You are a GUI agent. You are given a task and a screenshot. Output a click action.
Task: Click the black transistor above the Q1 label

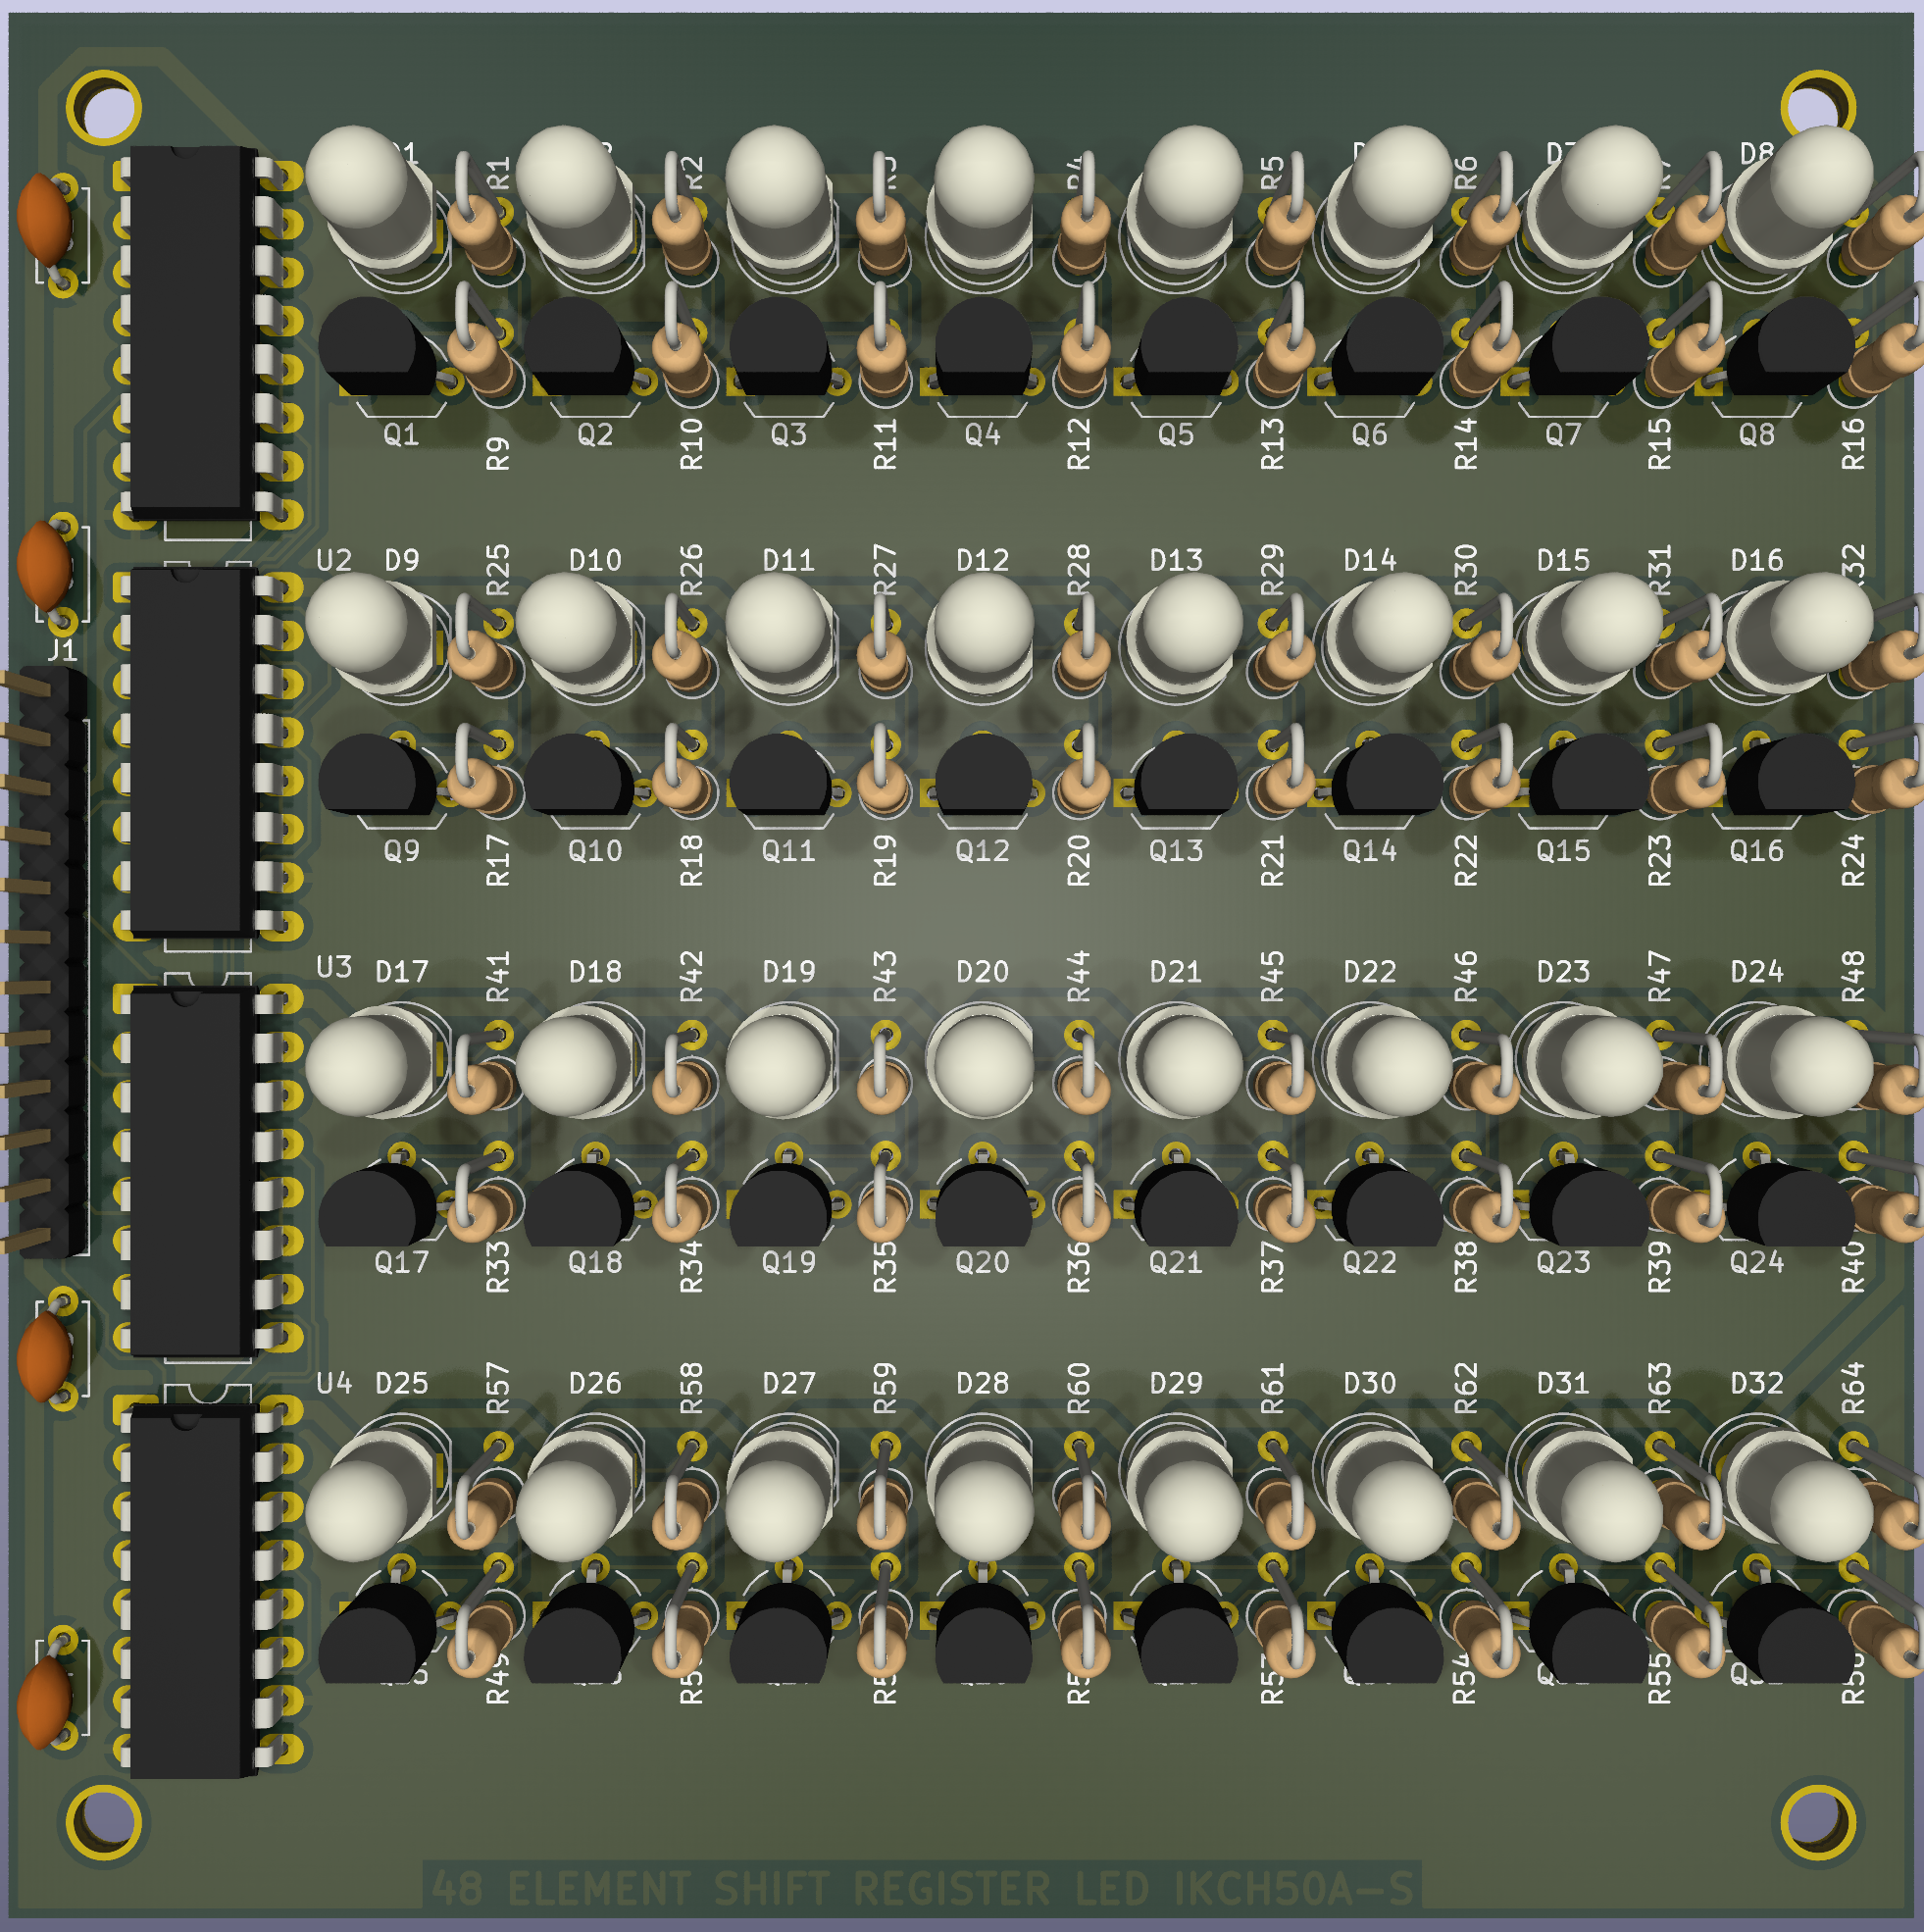[x=377, y=347]
